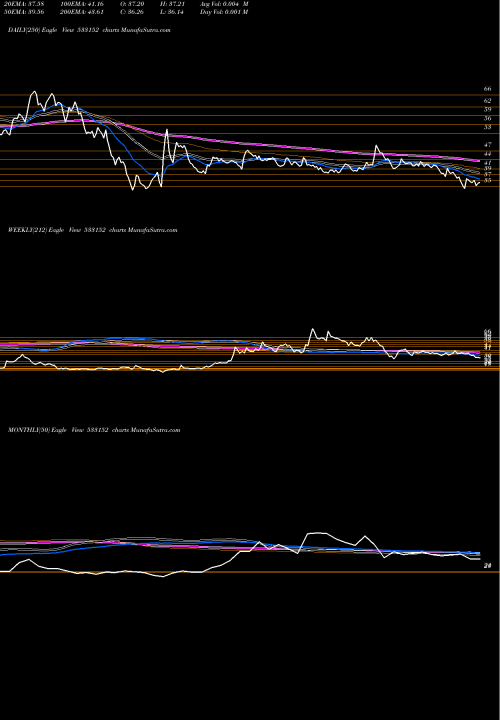Click the 62 price label on daily axis
Image resolution: width=500 pixels, height=720 pixels.
488,101
